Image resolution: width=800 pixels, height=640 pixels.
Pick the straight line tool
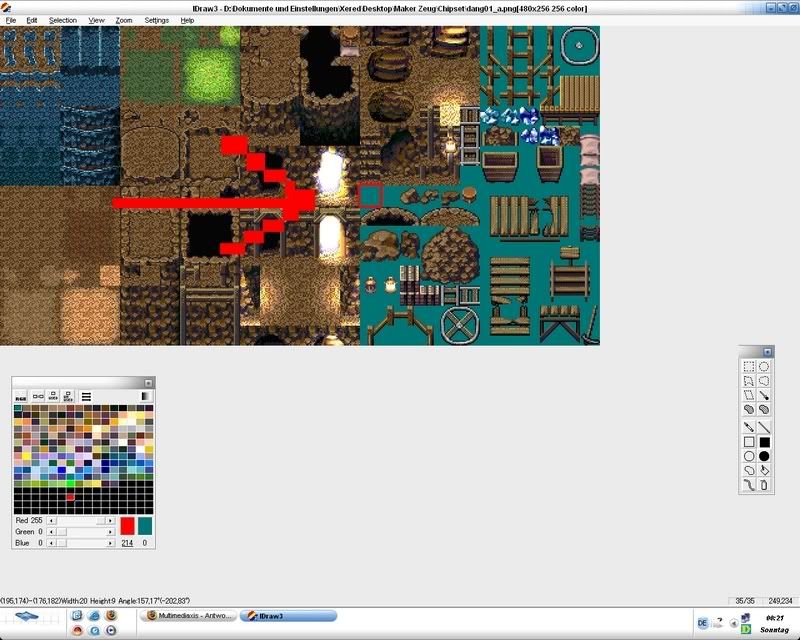click(x=764, y=426)
